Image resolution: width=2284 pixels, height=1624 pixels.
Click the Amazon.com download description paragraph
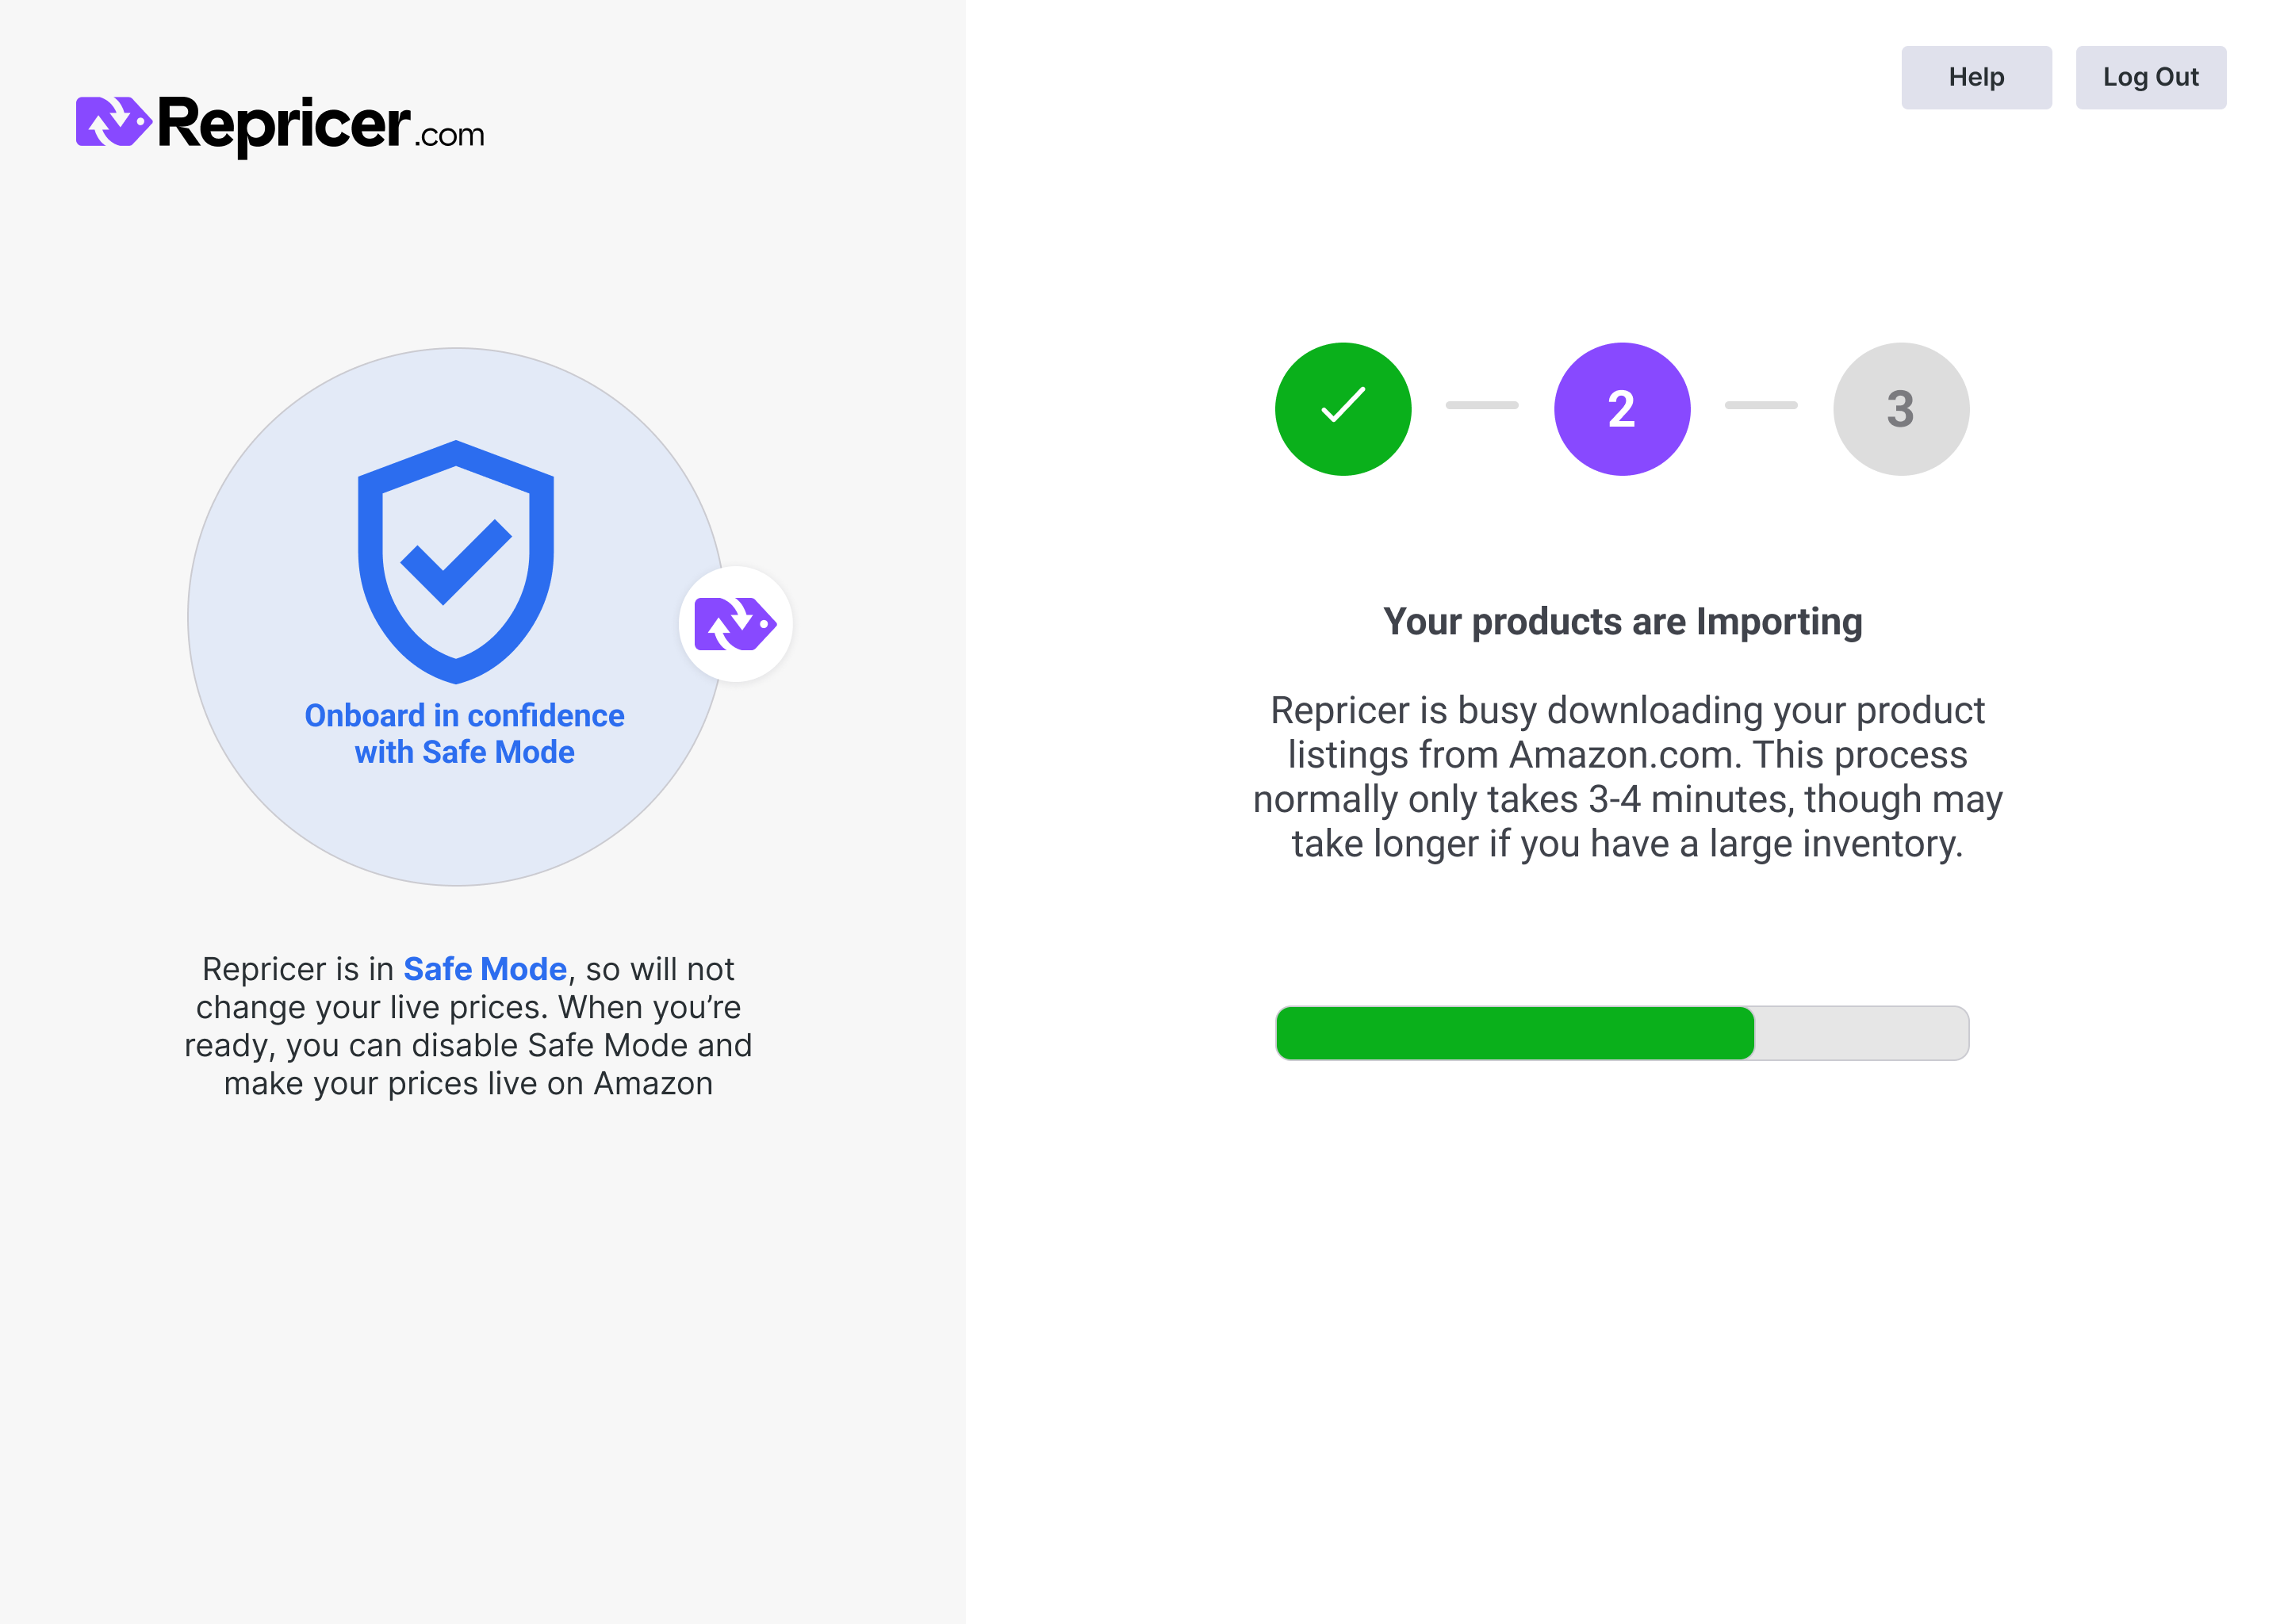(x=1626, y=776)
